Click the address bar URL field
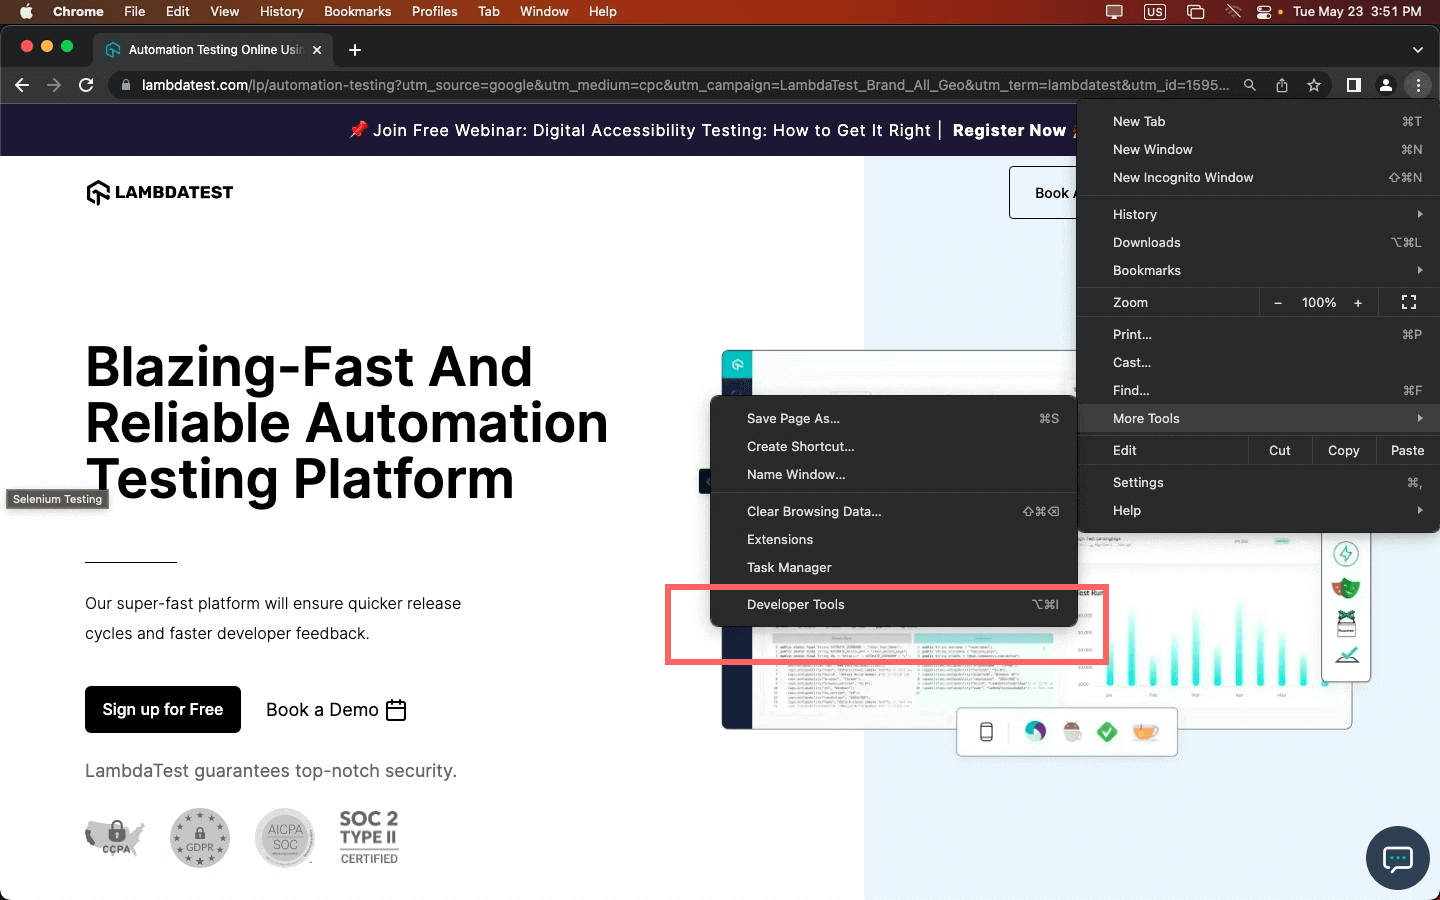This screenshot has width=1440, height=900. 685,85
